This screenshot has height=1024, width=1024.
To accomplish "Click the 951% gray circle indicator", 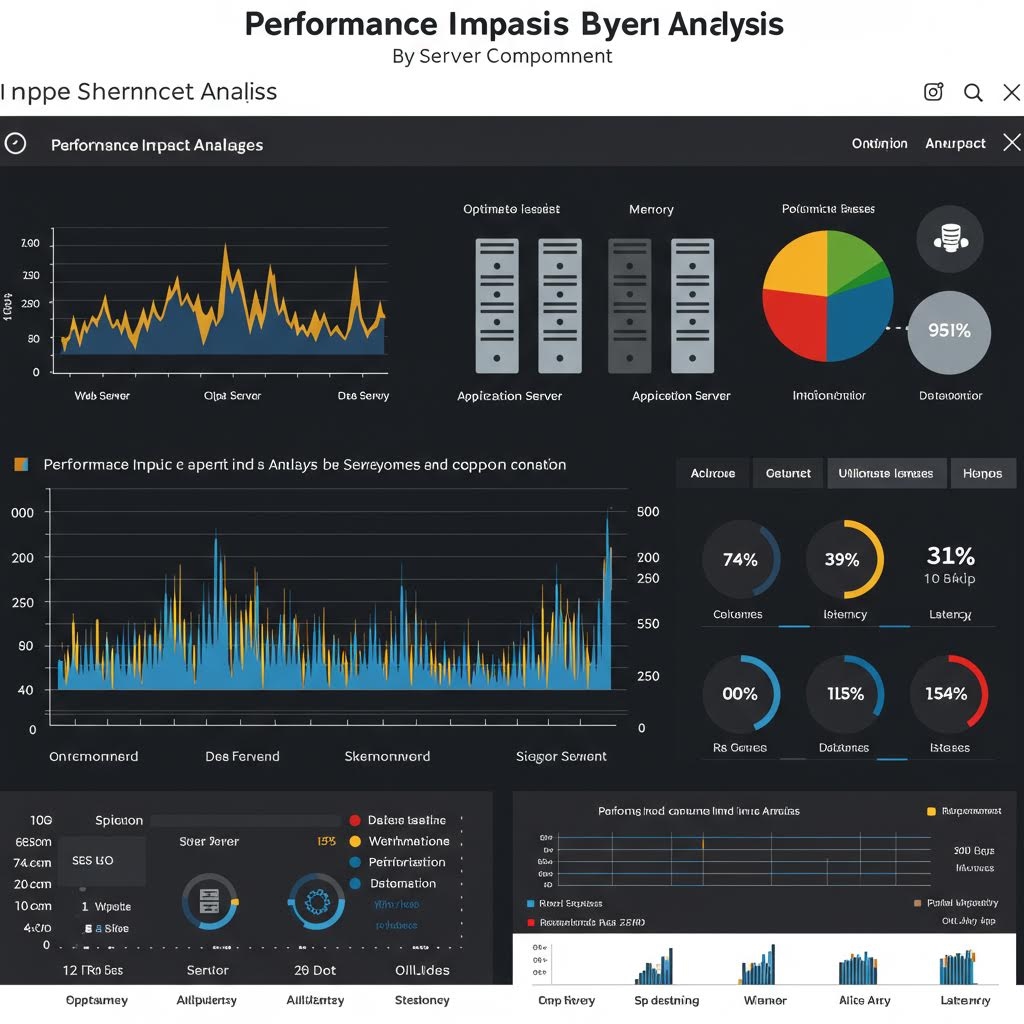I will tap(948, 331).
